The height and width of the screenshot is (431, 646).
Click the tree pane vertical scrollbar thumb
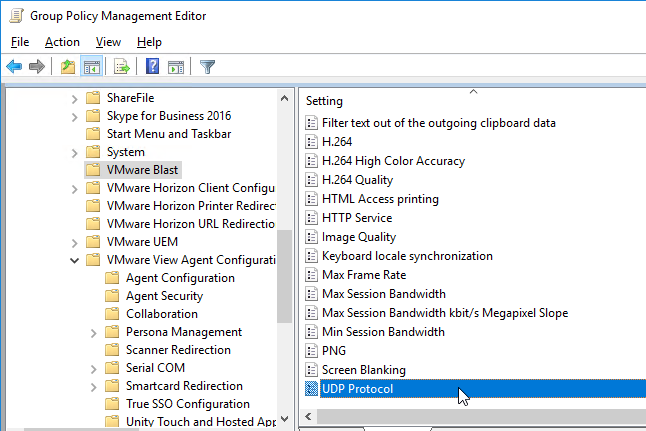click(284, 276)
